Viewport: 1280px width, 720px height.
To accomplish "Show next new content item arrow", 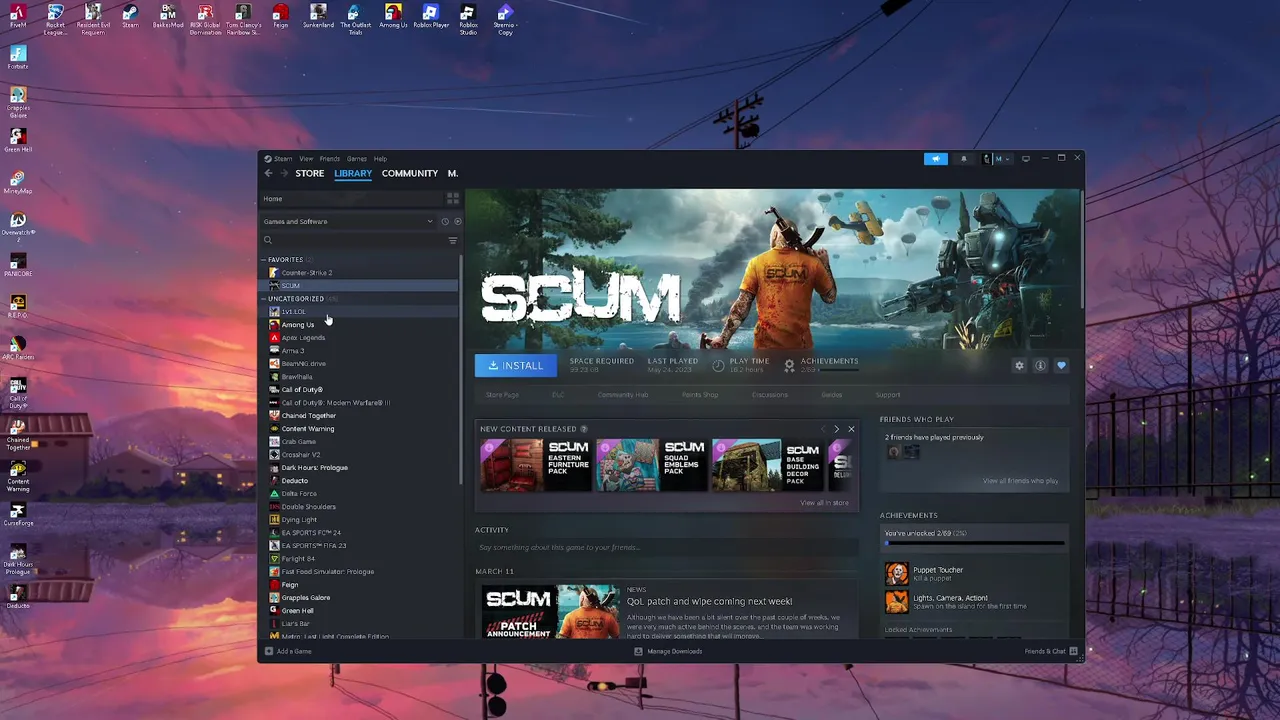I will pyautogui.click(x=837, y=429).
